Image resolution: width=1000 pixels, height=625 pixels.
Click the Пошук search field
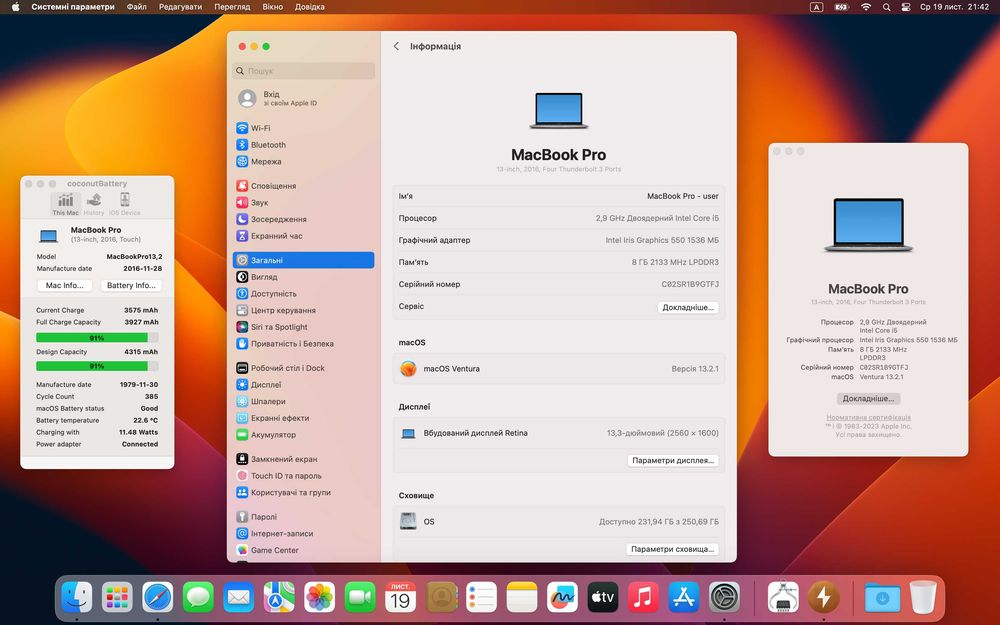point(304,71)
